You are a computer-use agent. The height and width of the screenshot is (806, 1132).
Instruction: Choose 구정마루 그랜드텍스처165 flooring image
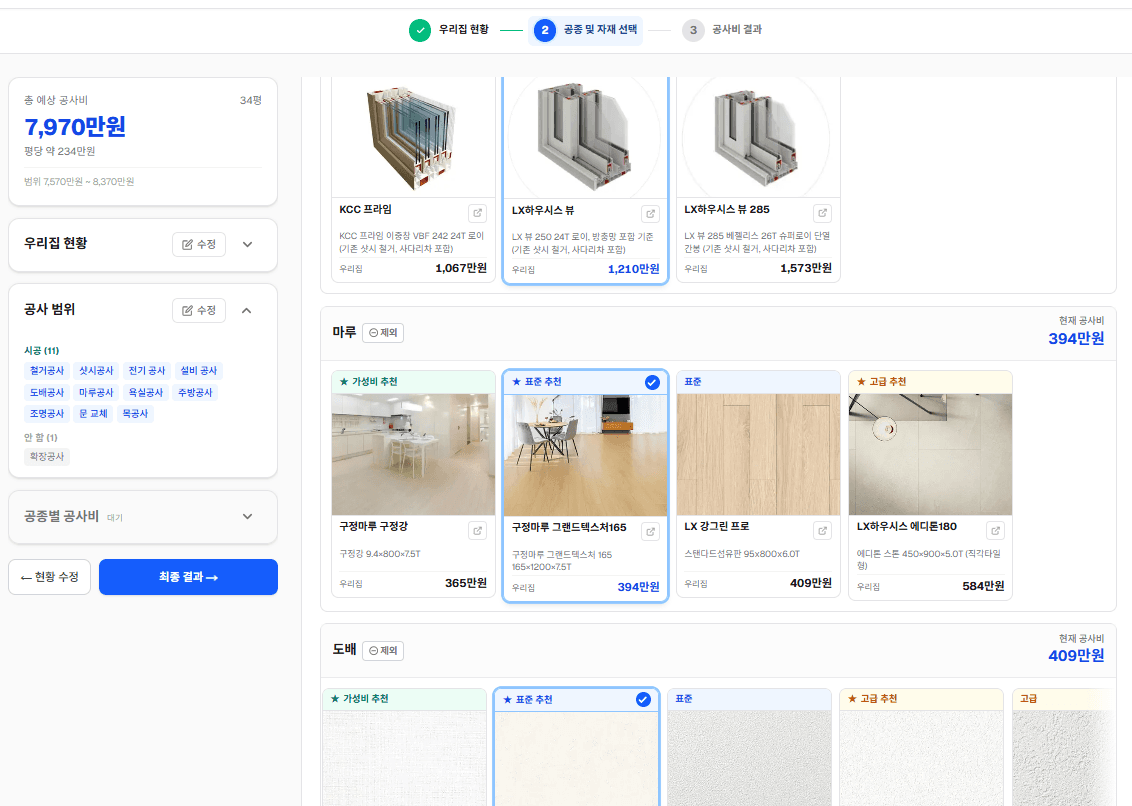point(585,455)
